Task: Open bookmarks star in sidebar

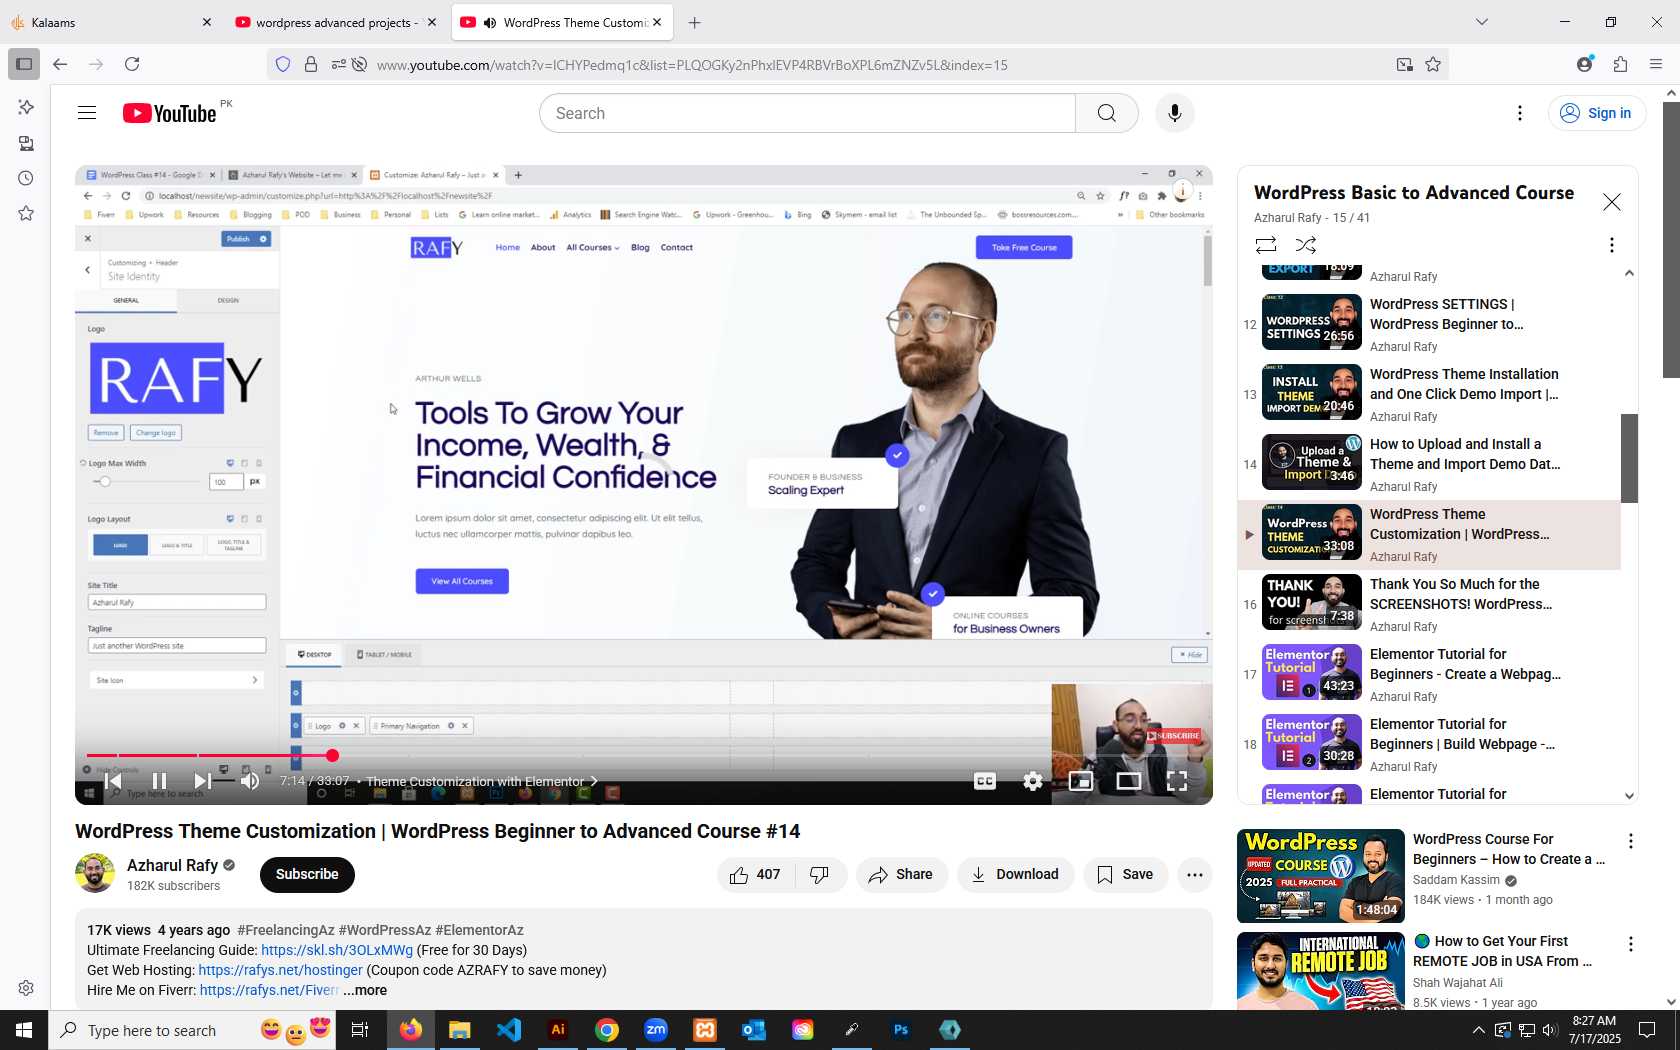Action: [x=26, y=213]
